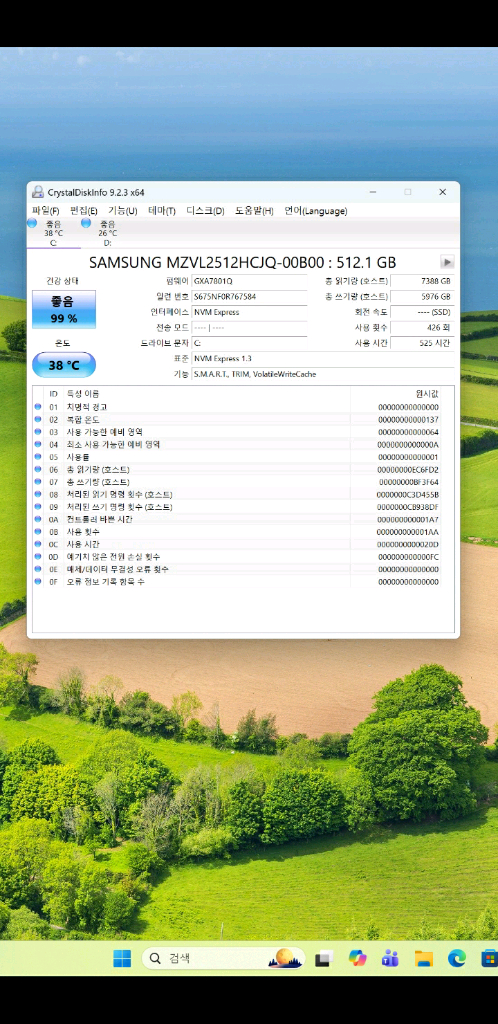Click the status dot of row 07
The width and height of the screenshot is (498, 1024).
point(38,482)
